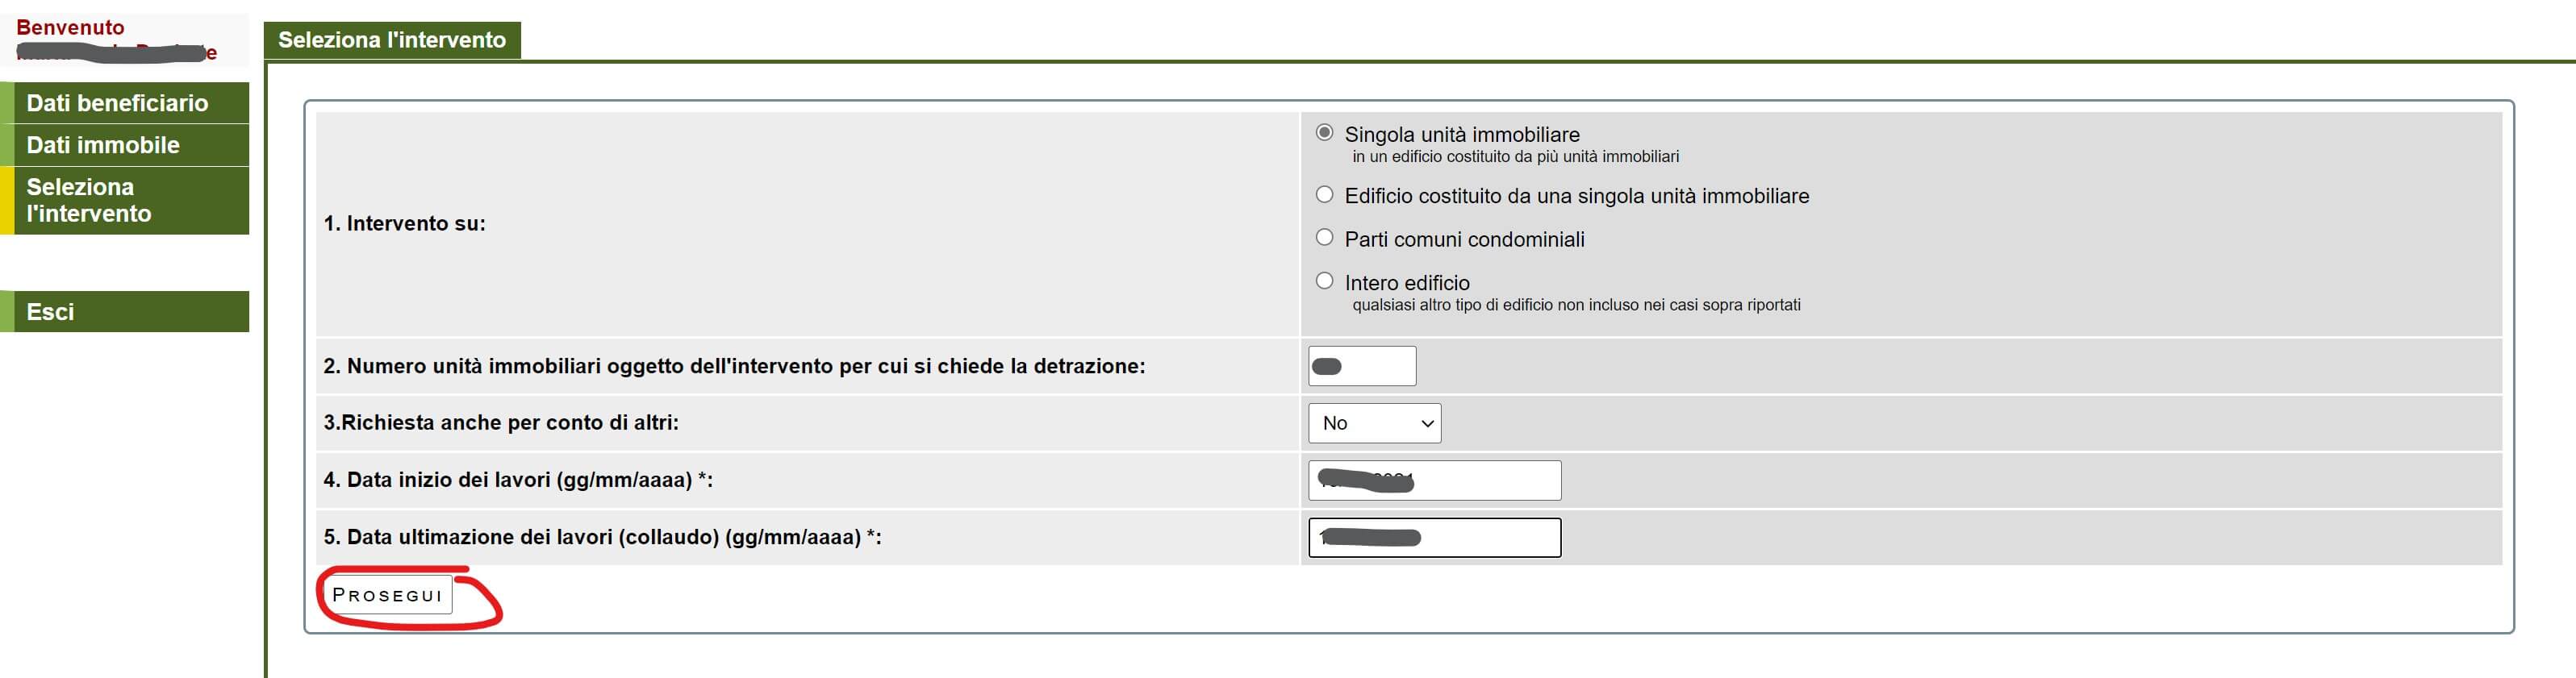
Task: Click the 'Richiesta anche per conto di altri' label
Action: pyautogui.click(x=500, y=423)
